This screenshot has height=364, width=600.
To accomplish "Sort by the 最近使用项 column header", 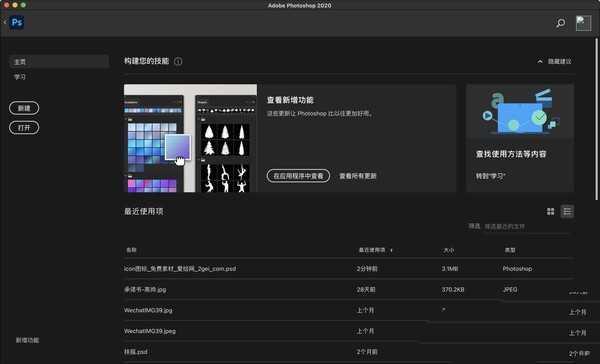I will click(x=372, y=250).
